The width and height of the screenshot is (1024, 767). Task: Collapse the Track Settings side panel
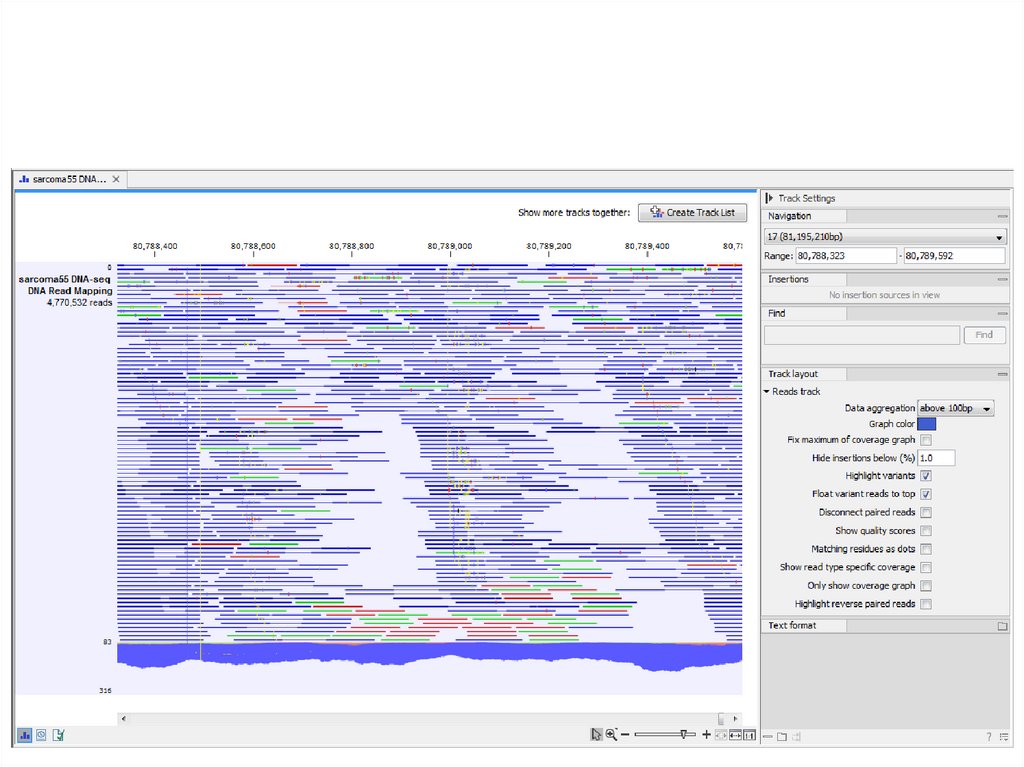769,198
